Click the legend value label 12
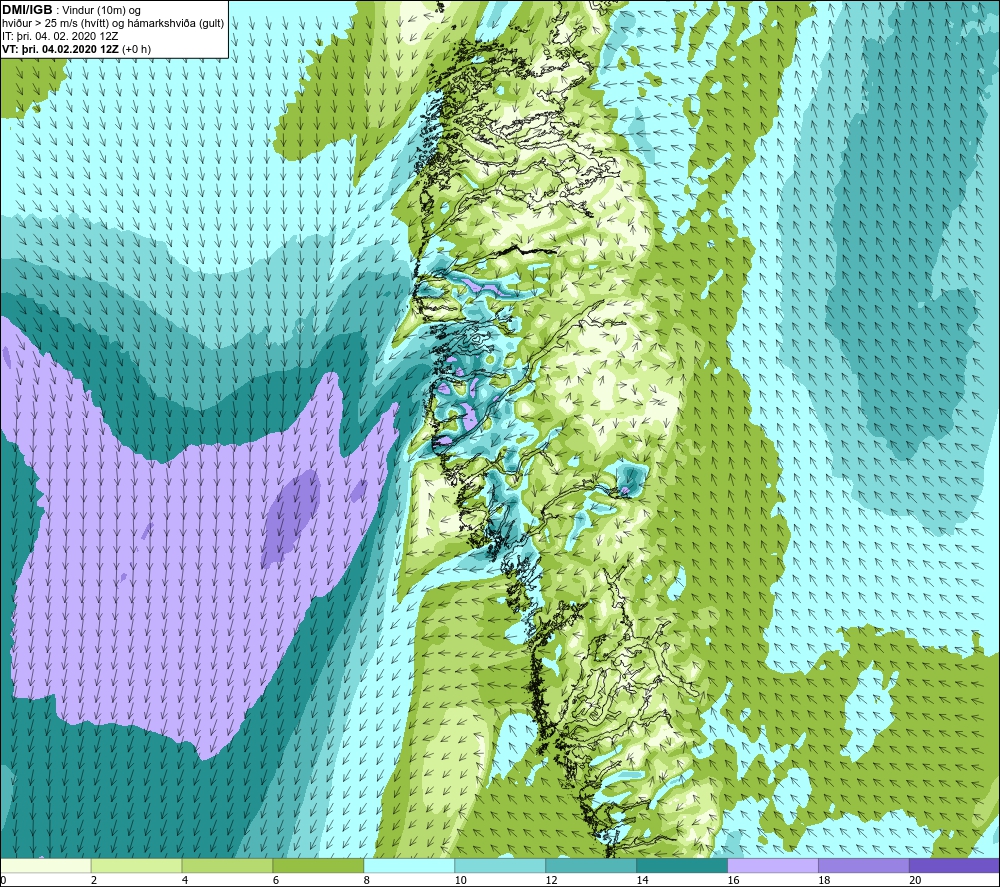Image resolution: width=1000 pixels, height=887 pixels. (x=552, y=880)
